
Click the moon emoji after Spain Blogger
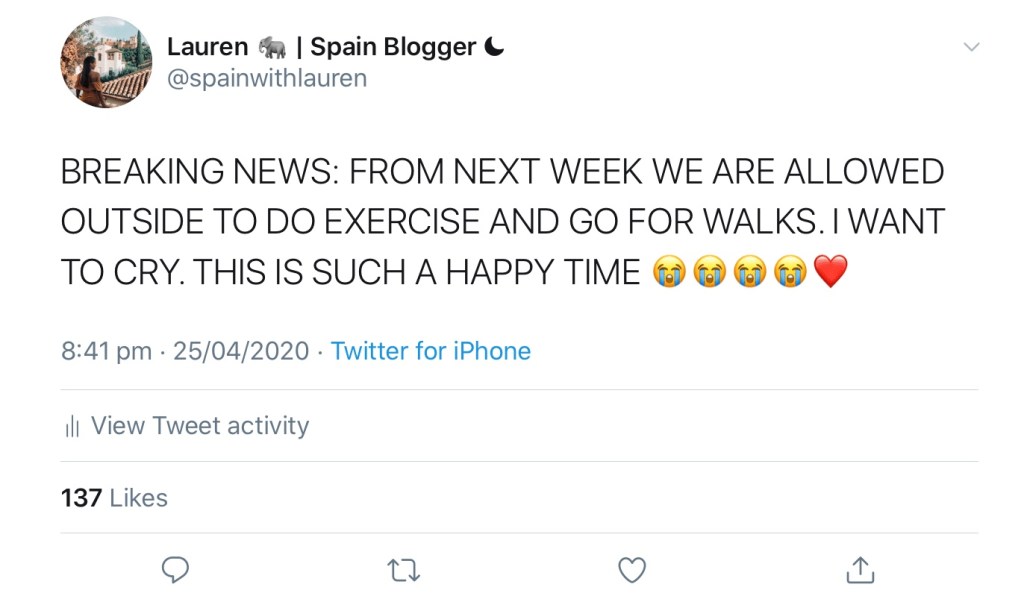[494, 45]
